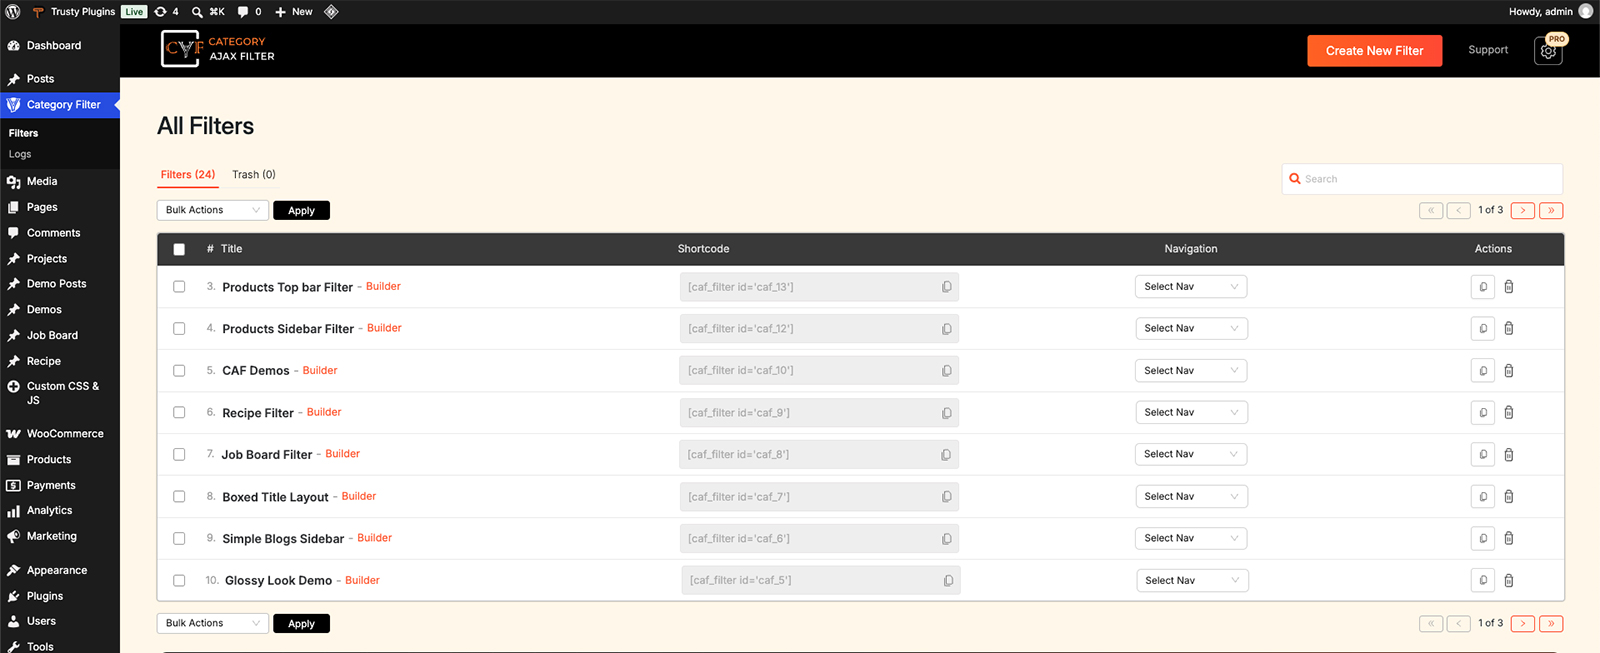Open Builder link for Recipe Filter

pyautogui.click(x=324, y=412)
